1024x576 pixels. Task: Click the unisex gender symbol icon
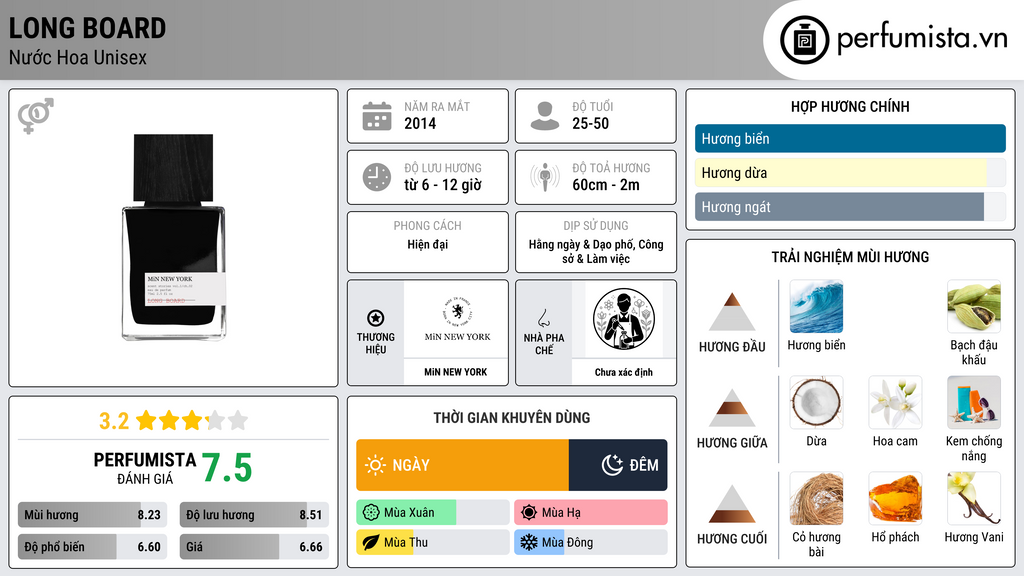click(36, 116)
